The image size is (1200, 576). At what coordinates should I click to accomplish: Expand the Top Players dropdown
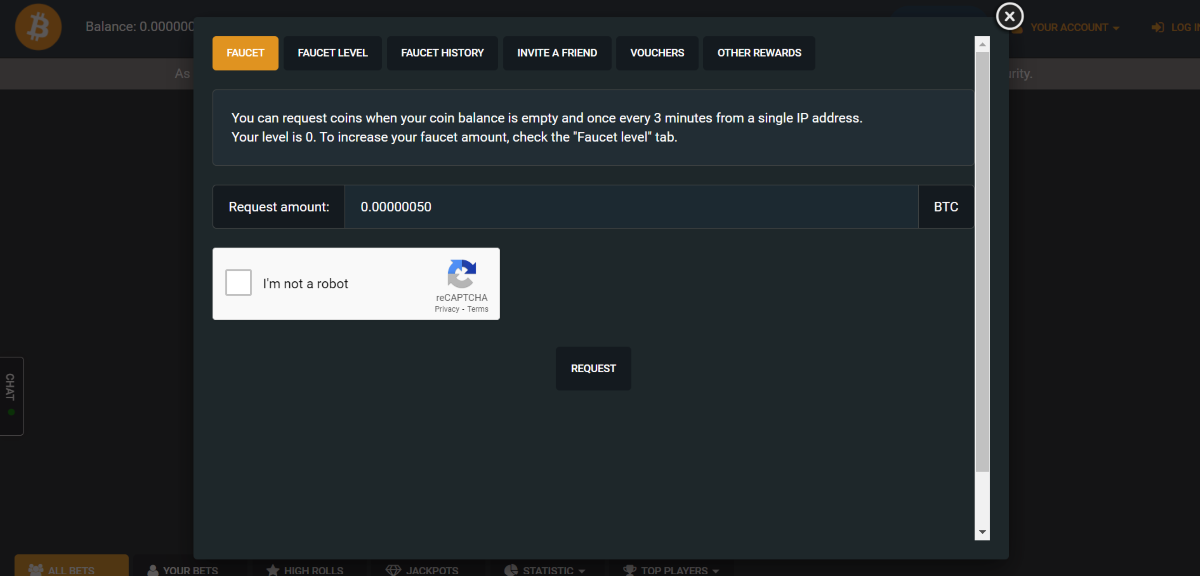click(x=670, y=570)
